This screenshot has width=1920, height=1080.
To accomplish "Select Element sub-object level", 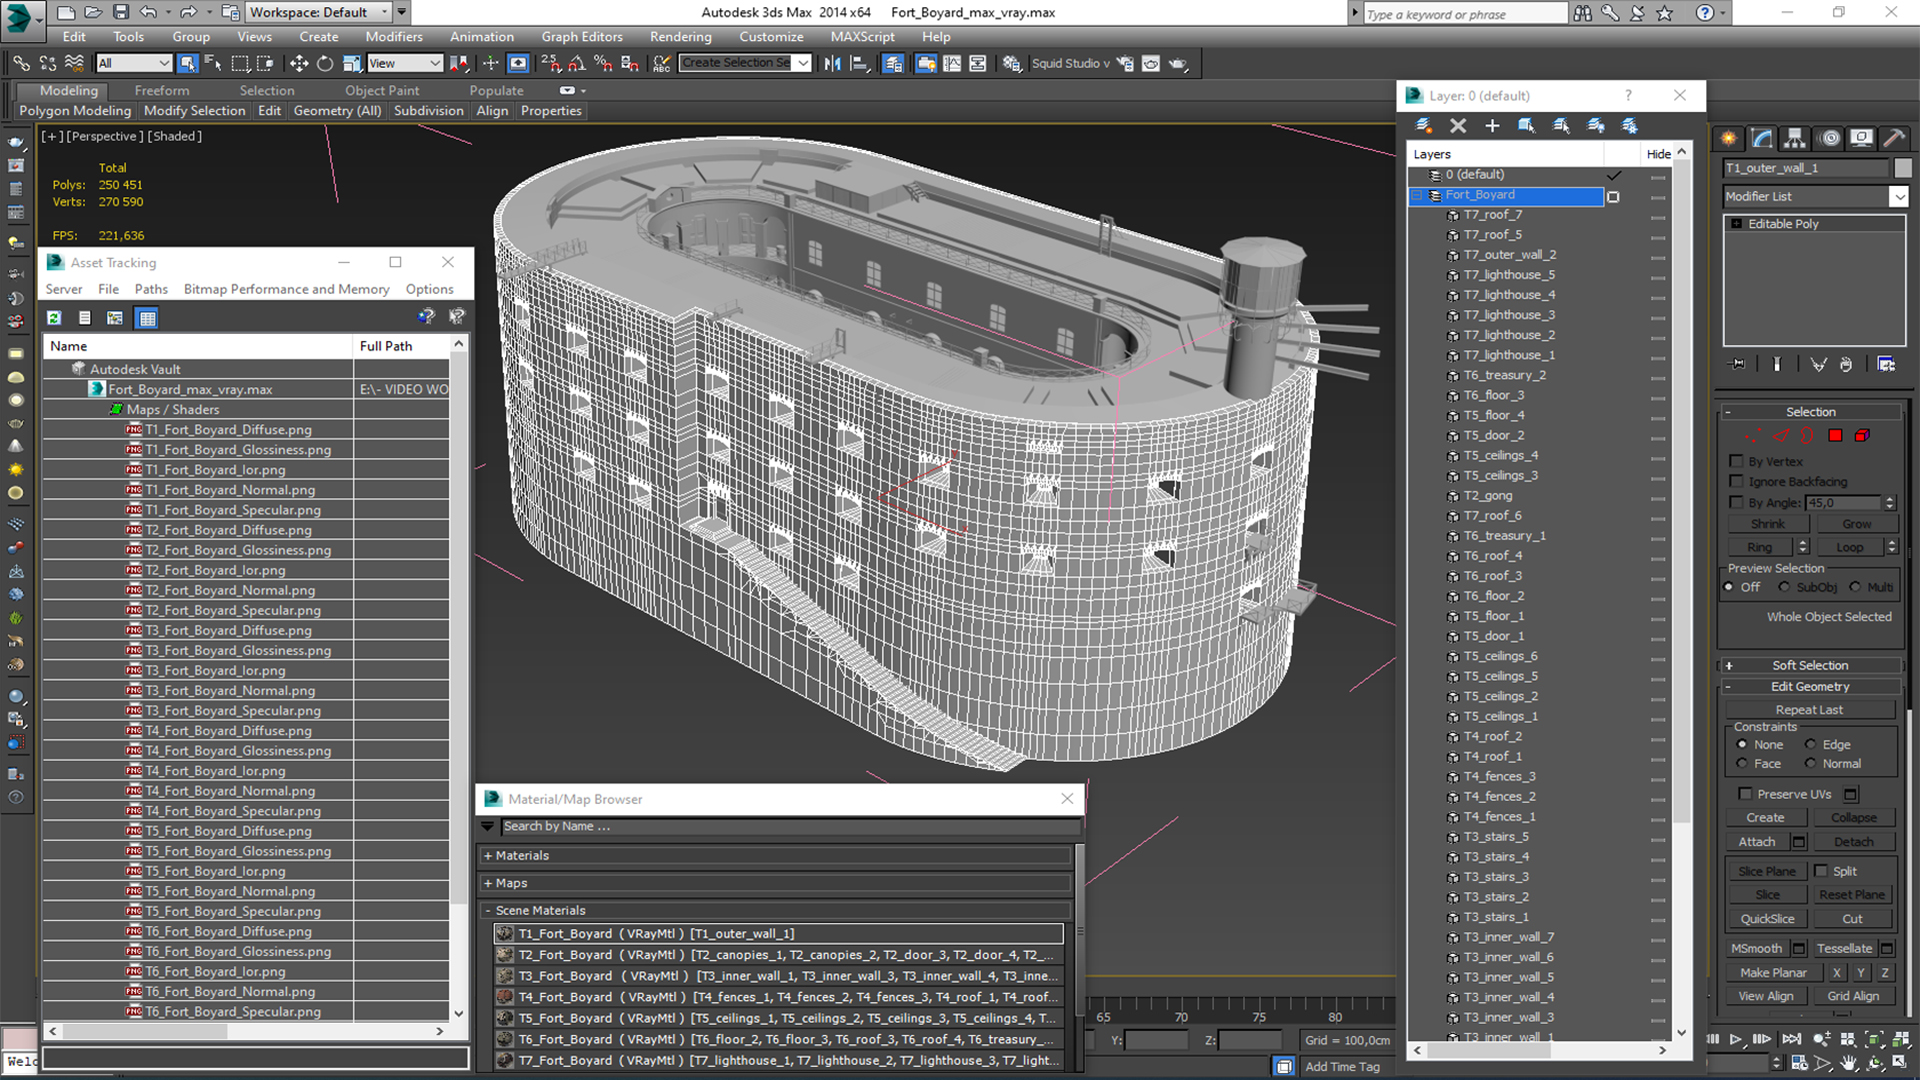I will 1862,435.
